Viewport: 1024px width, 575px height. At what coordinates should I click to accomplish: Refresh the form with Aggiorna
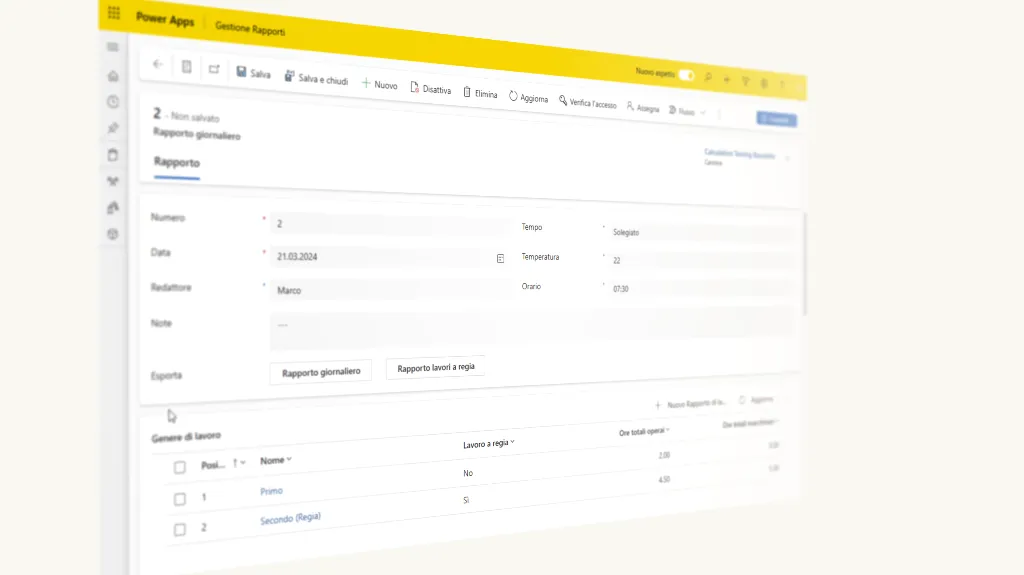tap(528, 97)
